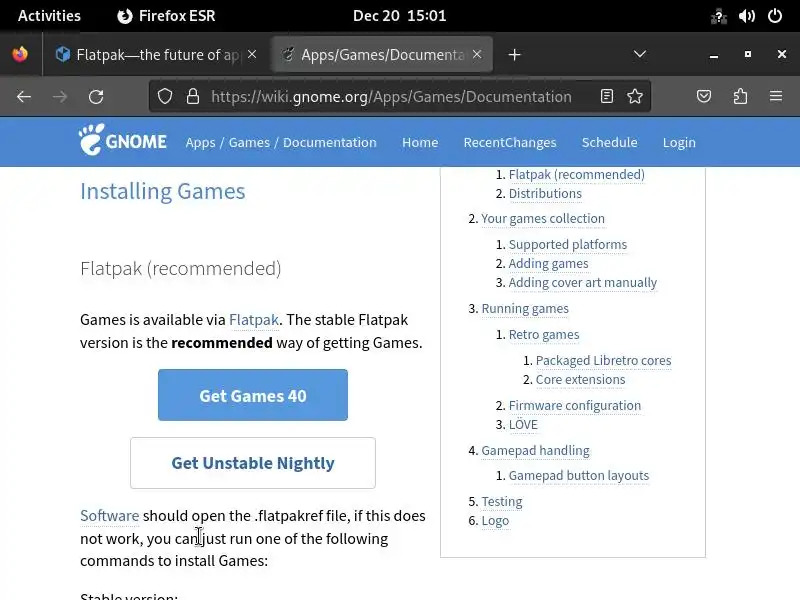Image resolution: width=800 pixels, height=600 pixels.
Task: Open Firefox application hamburger menu
Action: tap(776, 96)
